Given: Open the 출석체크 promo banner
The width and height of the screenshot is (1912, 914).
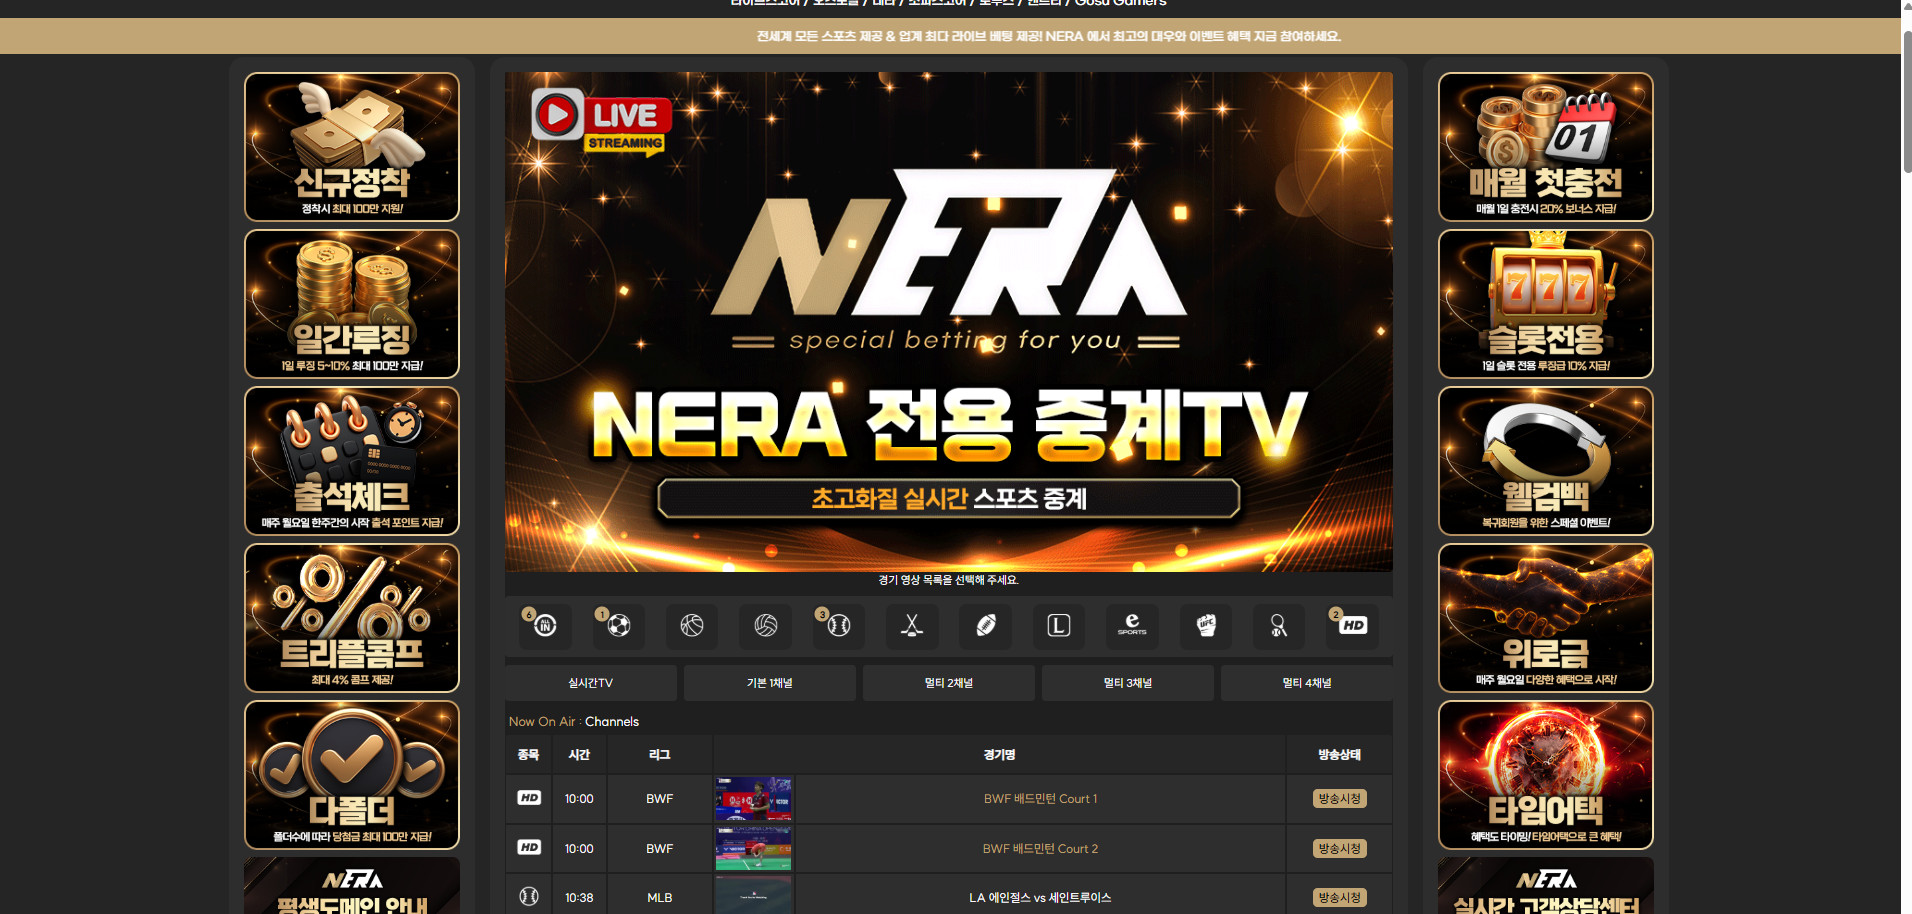Looking at the screenshot, I should (x=352, y=461).
